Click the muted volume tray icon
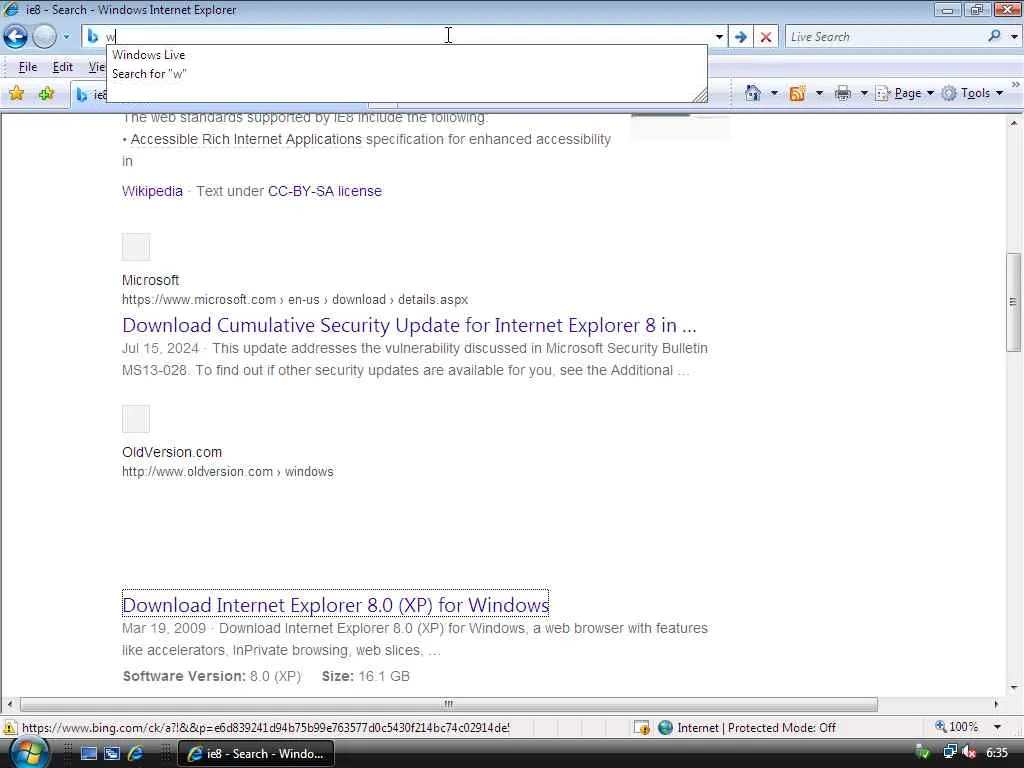The image size is (1024, 768). tap(969, 753)
